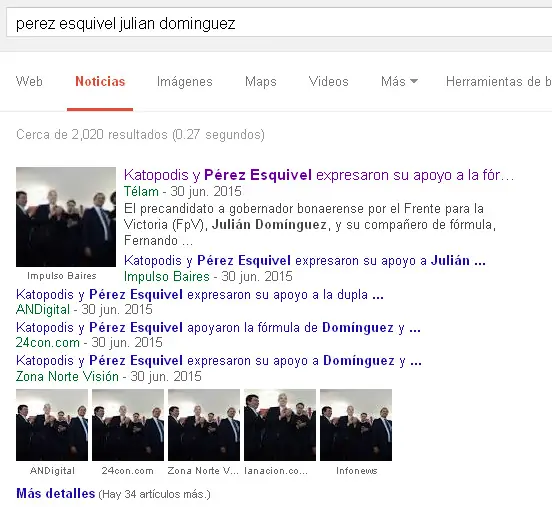
Task: Click the snippet text starting 'El precandidato a gobernador'
Action: [x=310, y=225]
